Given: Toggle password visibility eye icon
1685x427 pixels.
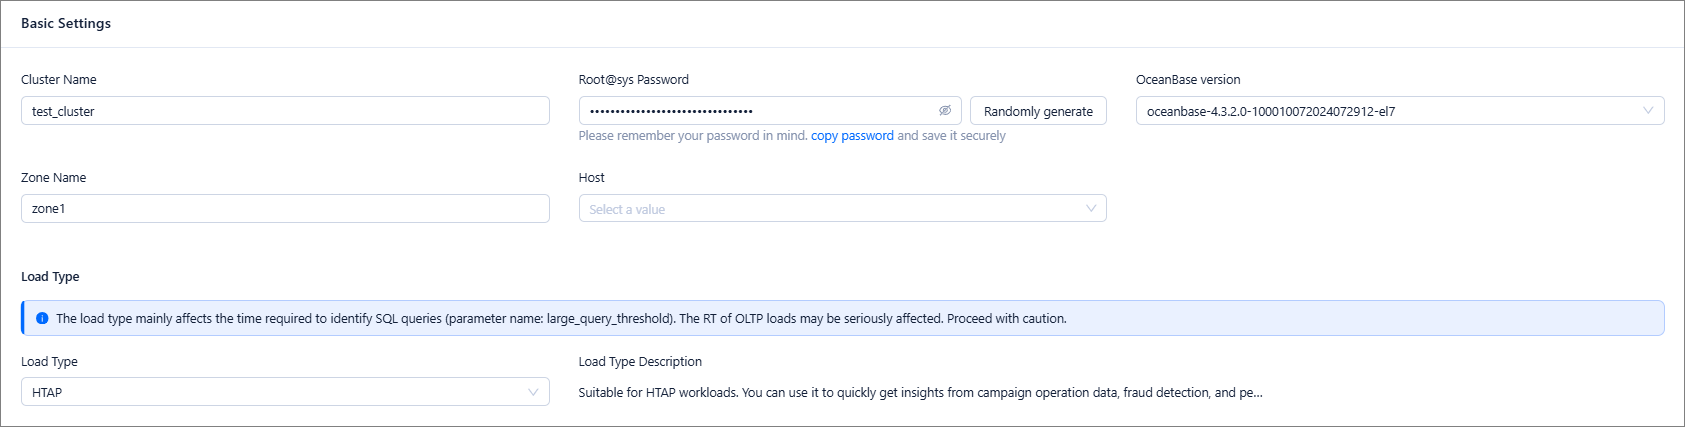Looking at the screenshot, I should coord(944,111).
